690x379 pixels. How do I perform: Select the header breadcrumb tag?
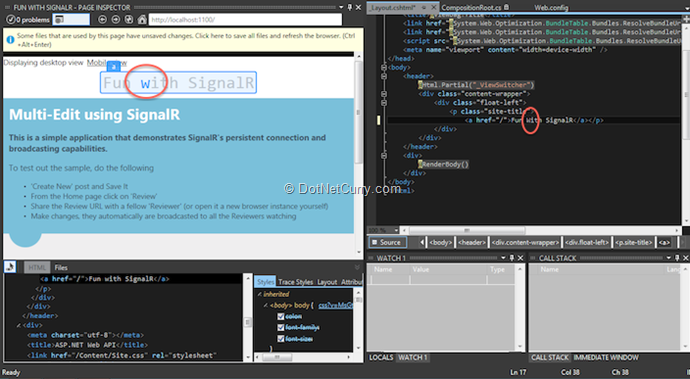(472, 242)
